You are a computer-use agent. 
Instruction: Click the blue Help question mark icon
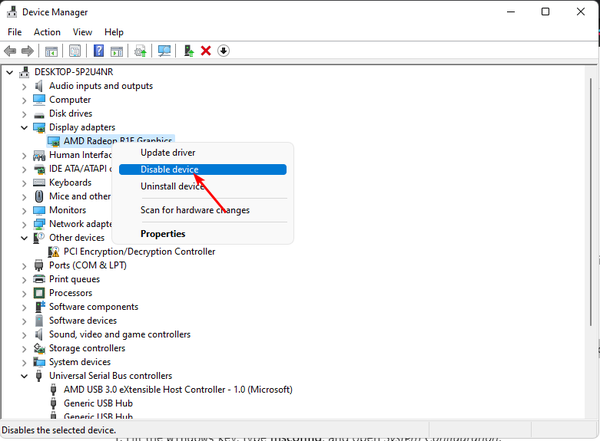(99, 51)
